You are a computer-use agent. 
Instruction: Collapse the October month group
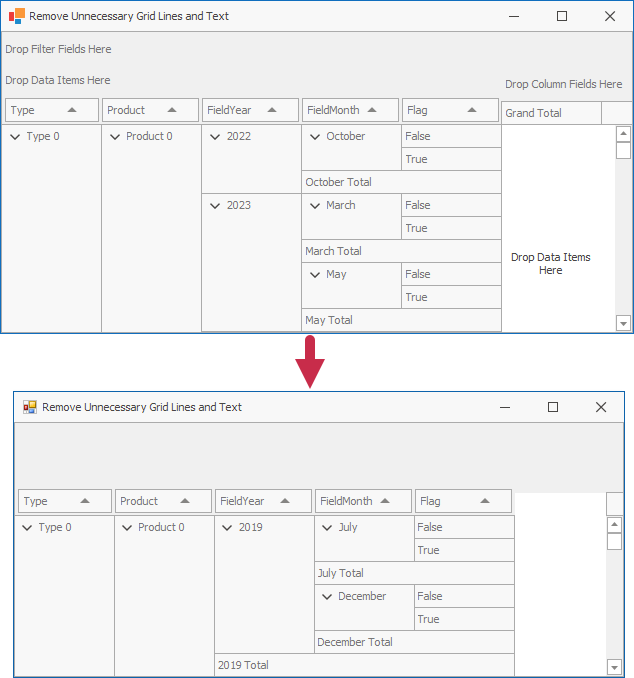315,137
